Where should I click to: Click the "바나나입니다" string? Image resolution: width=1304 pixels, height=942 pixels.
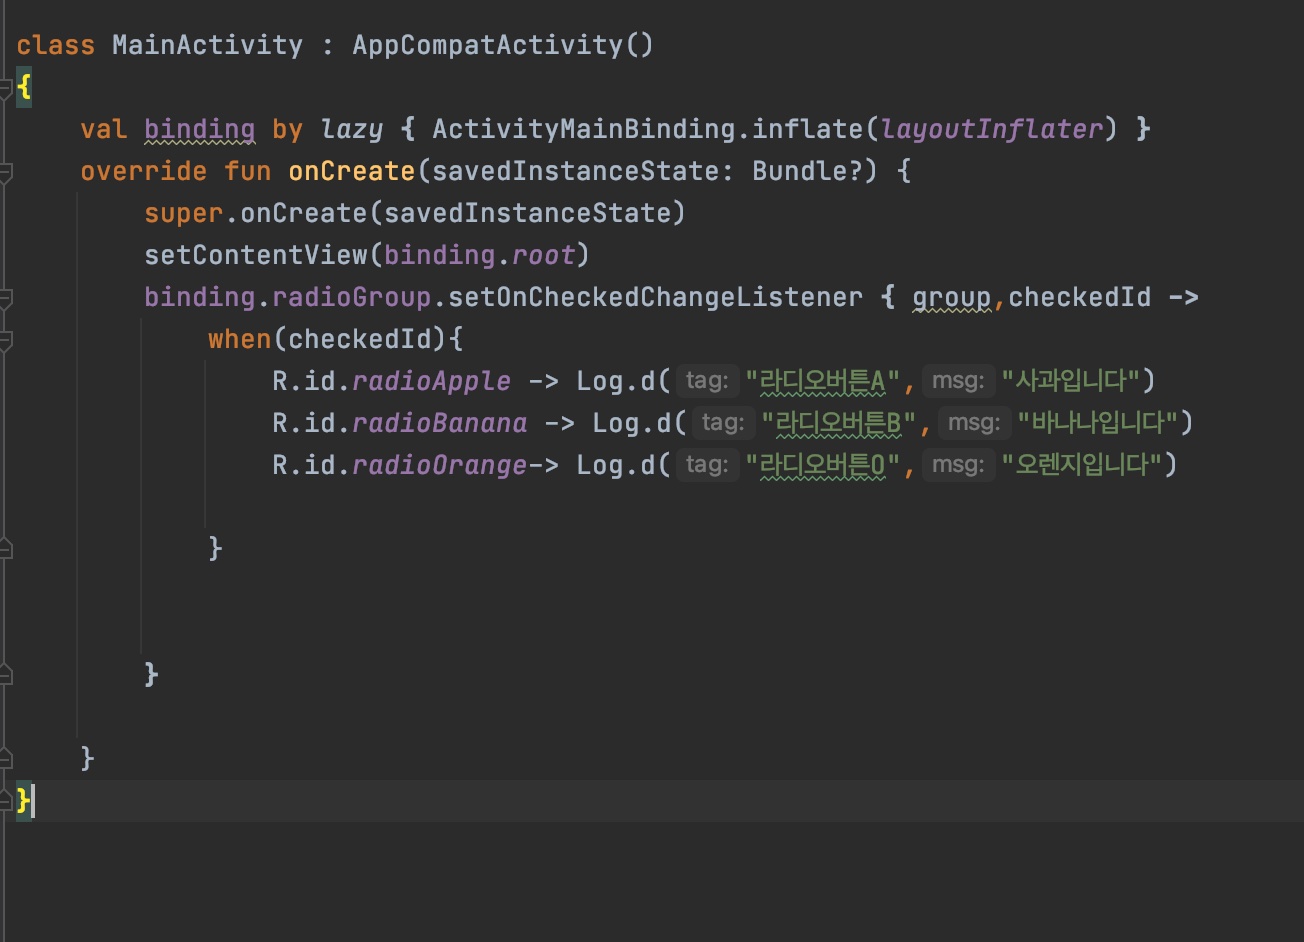(x=1097, y=423)
